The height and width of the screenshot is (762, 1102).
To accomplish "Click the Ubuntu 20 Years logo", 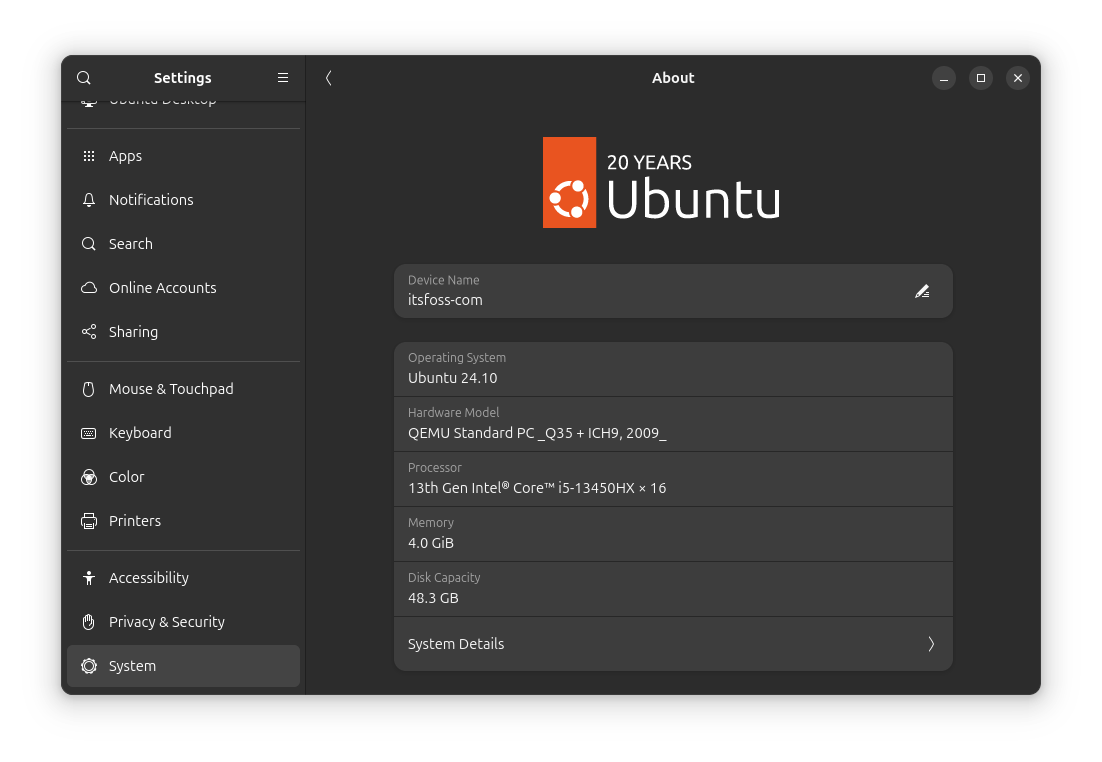I will pos(661,183).
